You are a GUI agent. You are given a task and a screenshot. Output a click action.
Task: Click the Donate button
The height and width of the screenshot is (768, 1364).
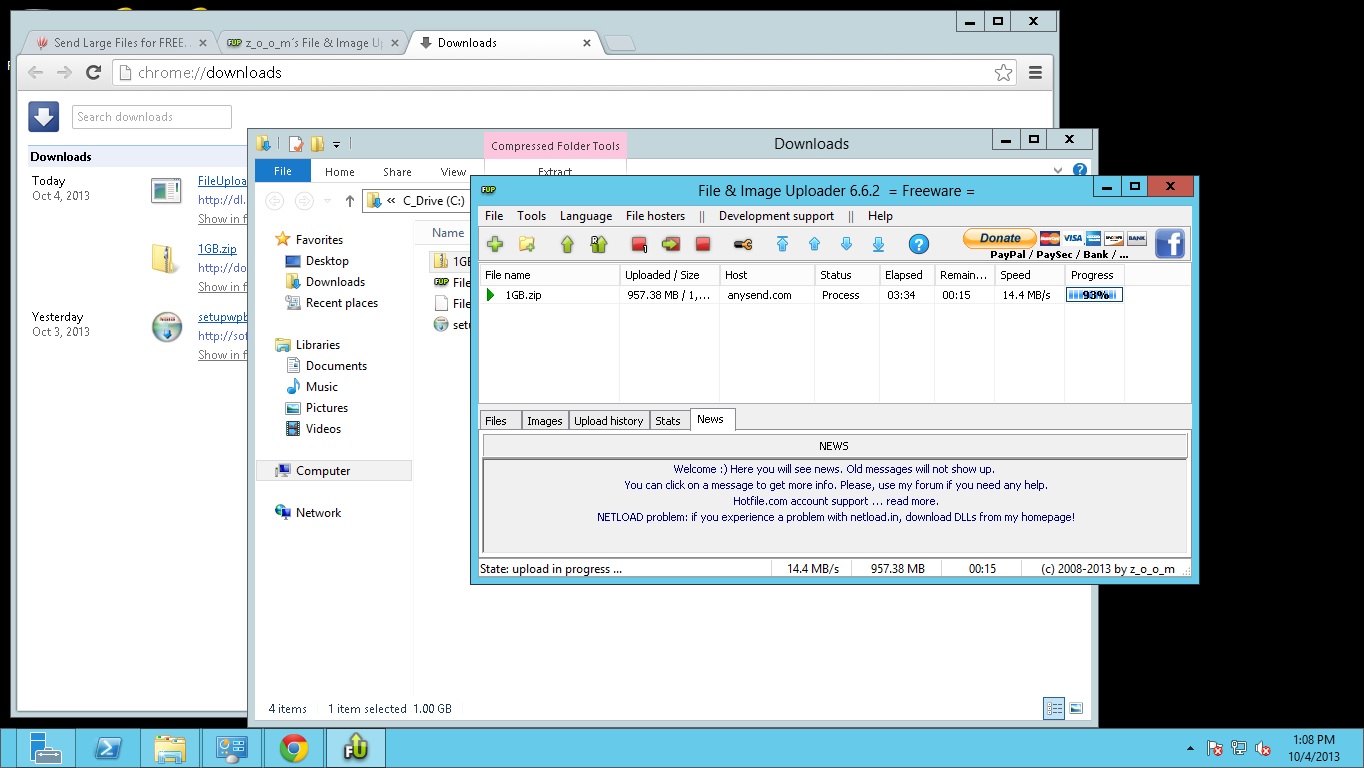pyautogui.click(x=1000, y=238)
